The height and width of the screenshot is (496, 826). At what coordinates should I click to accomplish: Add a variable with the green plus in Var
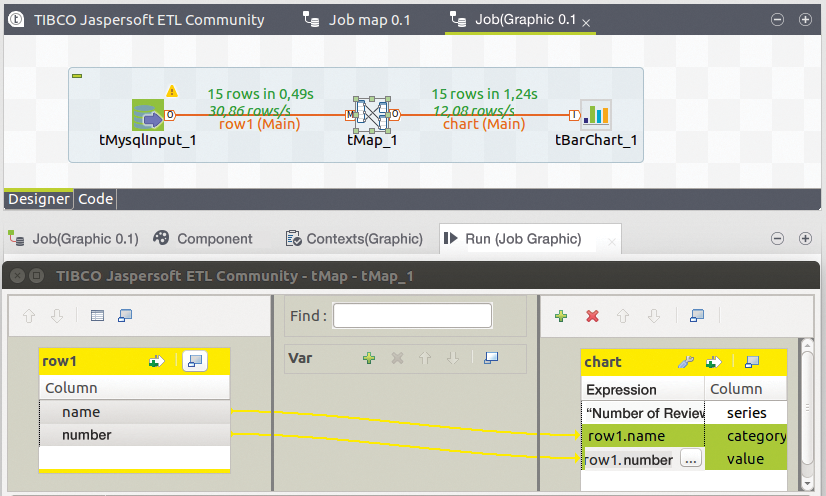[x=369, y=358]
